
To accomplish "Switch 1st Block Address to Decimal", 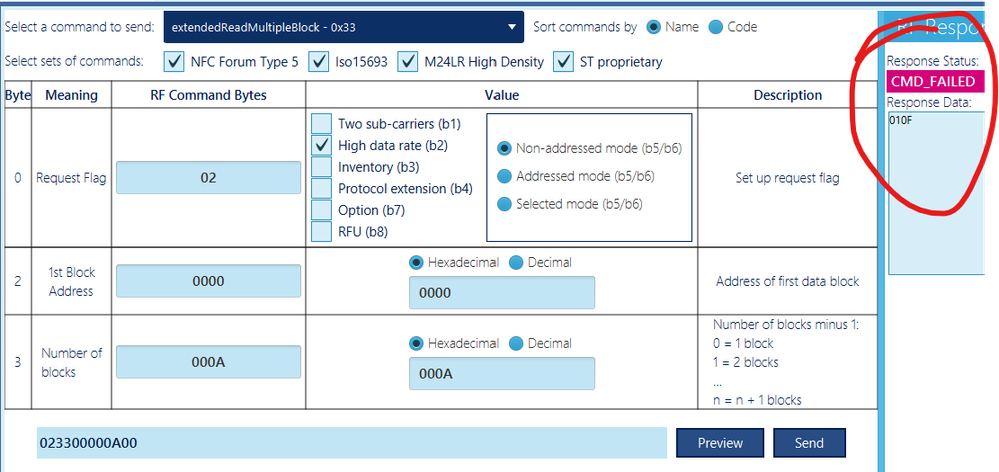I will (516, 262).
